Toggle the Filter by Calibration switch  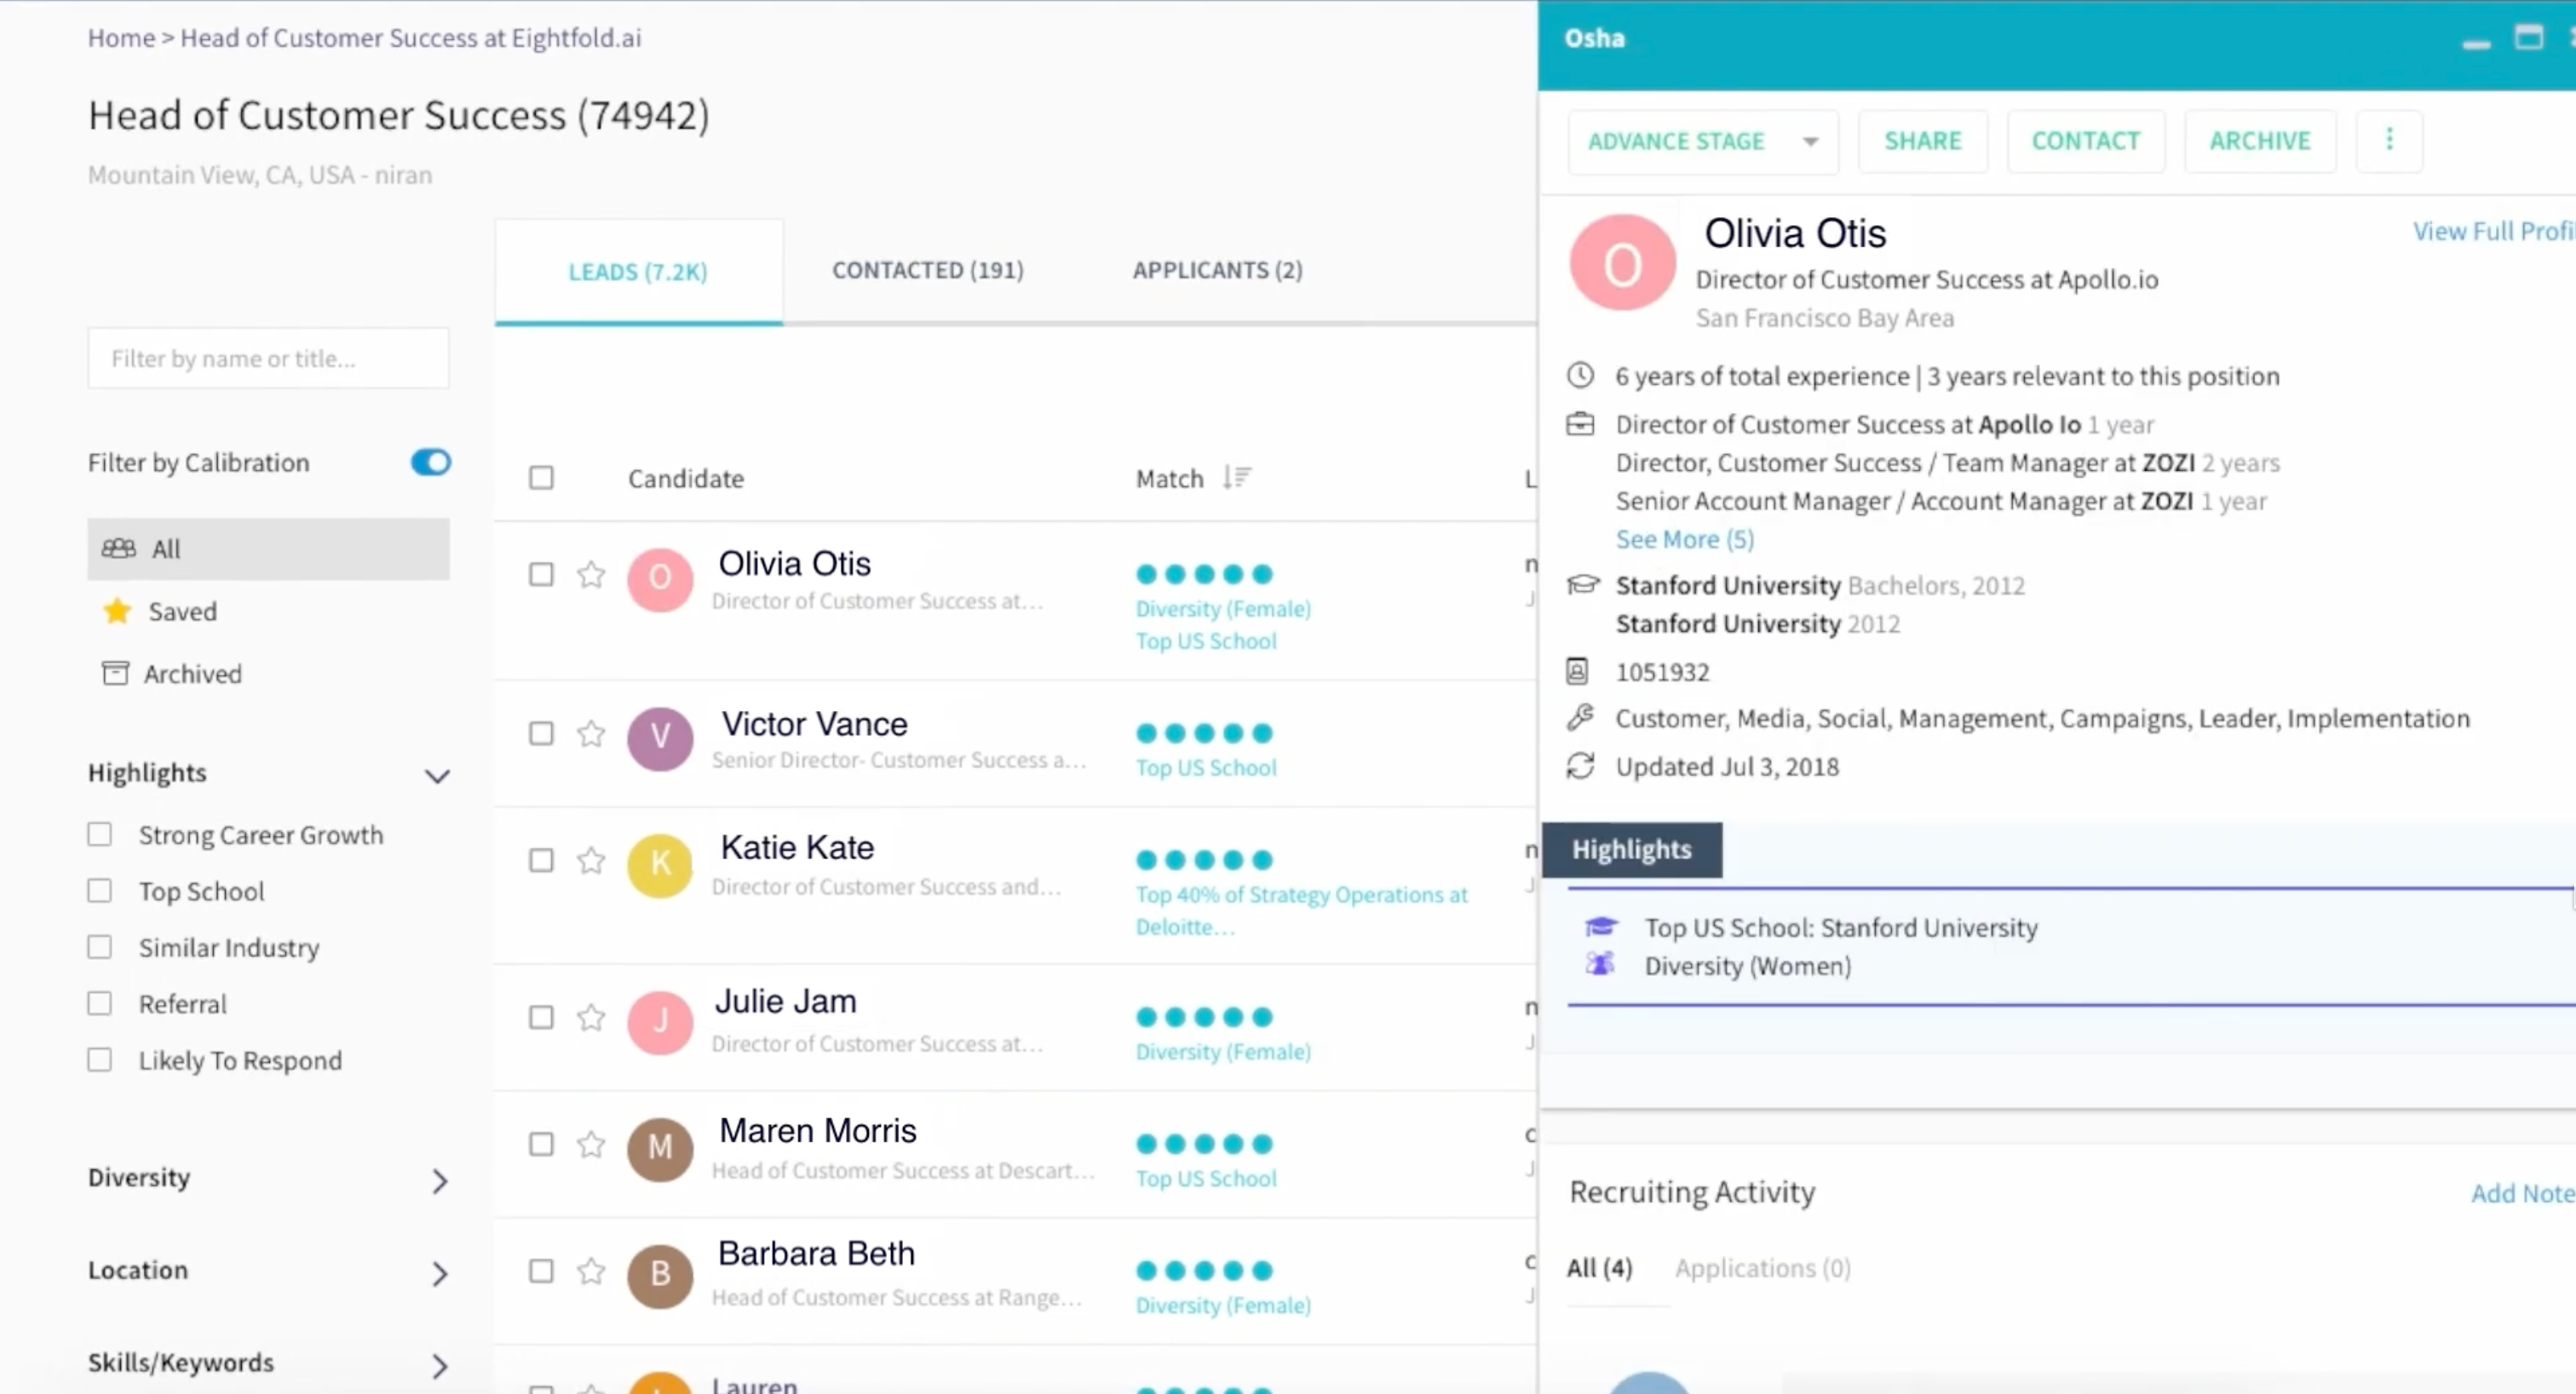(428, 462)
